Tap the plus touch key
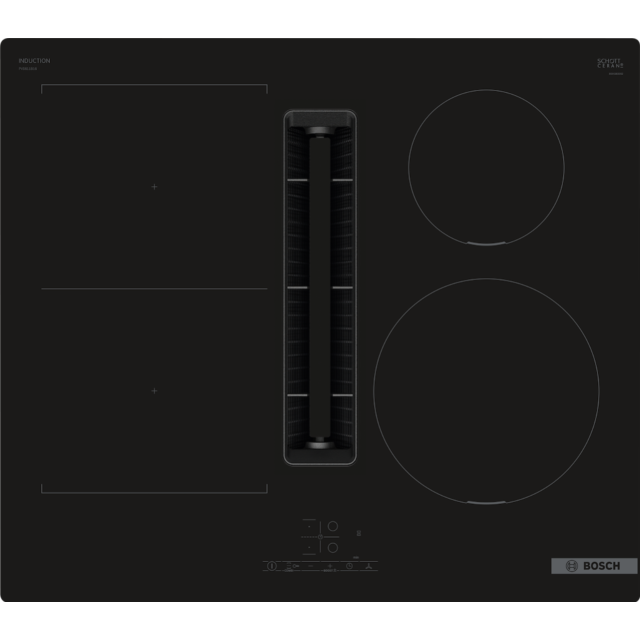Image resolution: width=640 pixels, height=640 pixels. click(x=330, y=566)
